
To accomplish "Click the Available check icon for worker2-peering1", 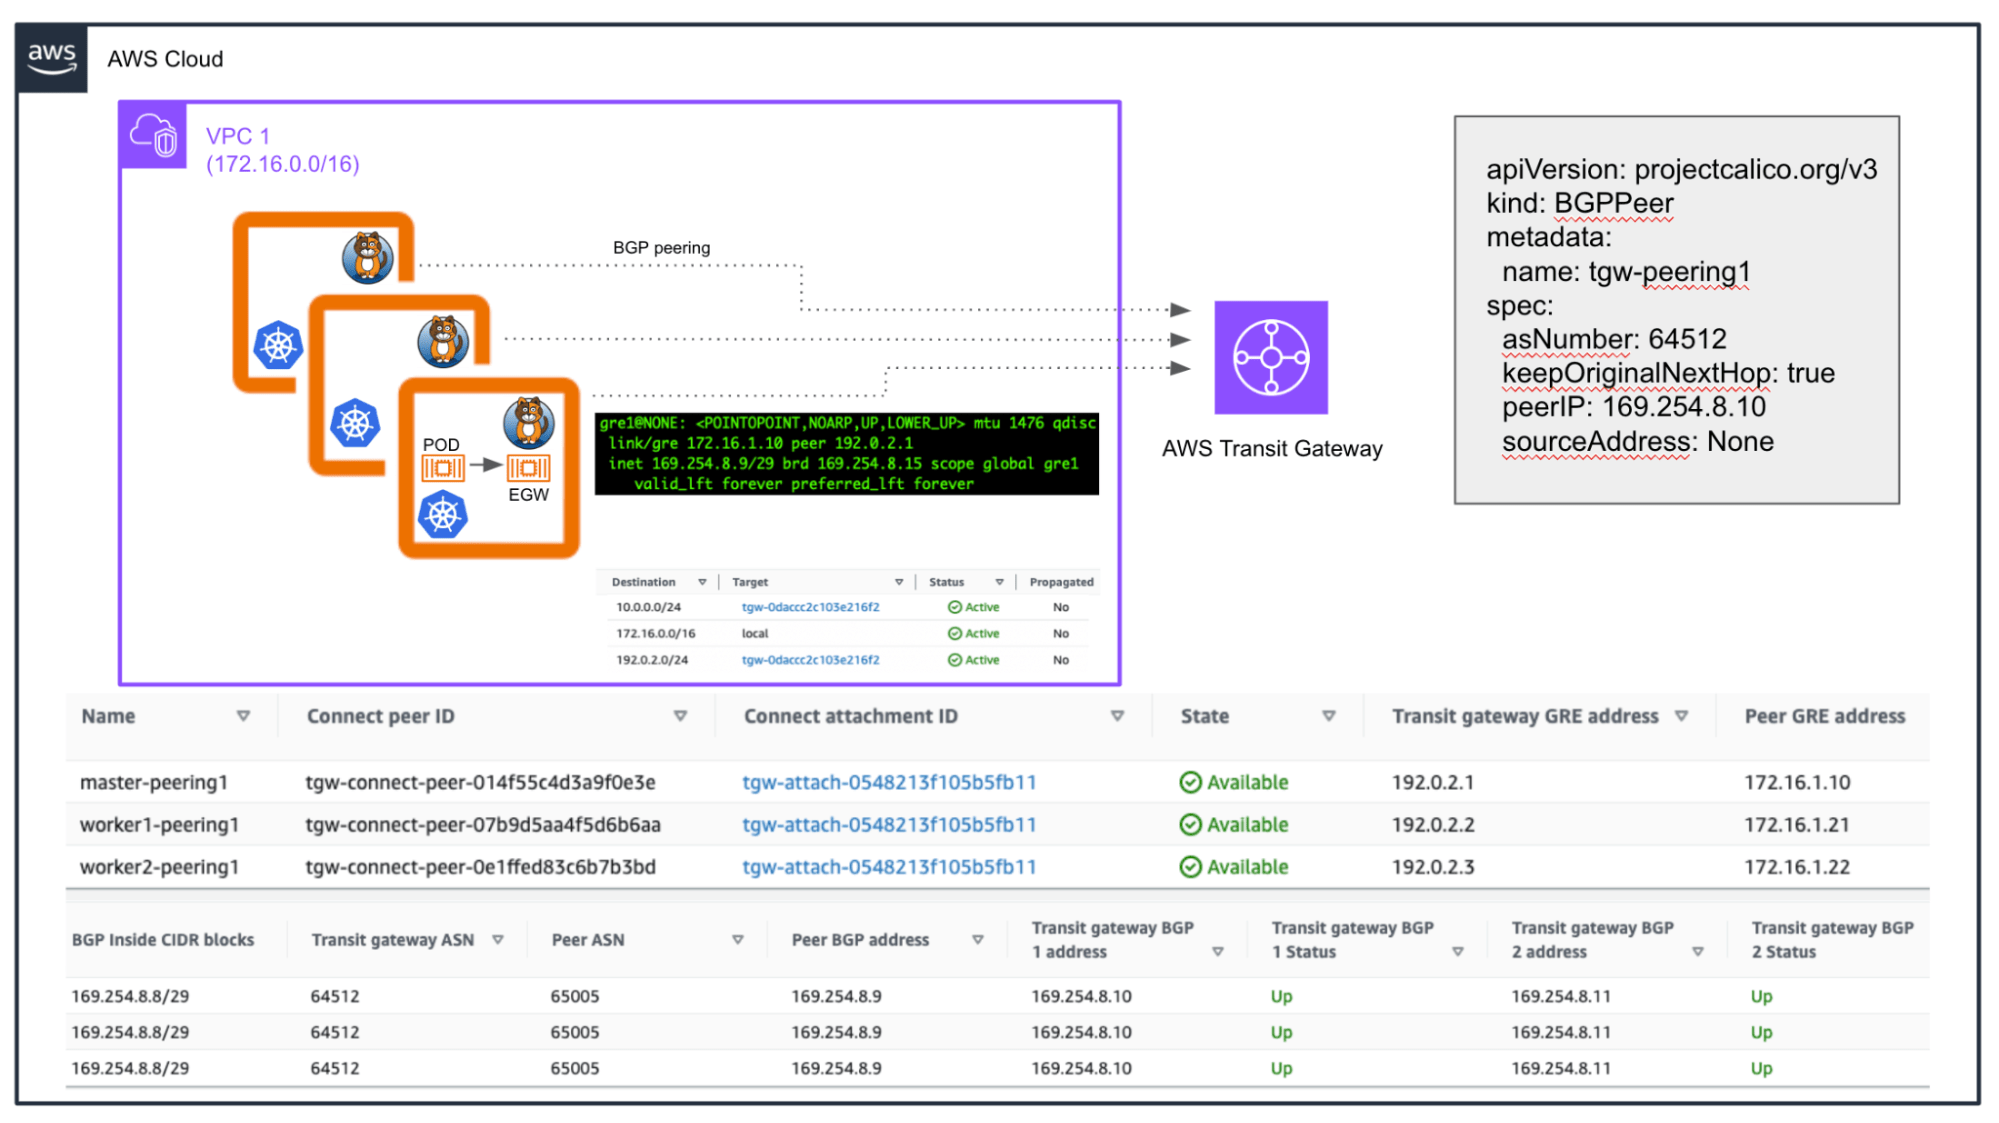I will click(1190, 867).
